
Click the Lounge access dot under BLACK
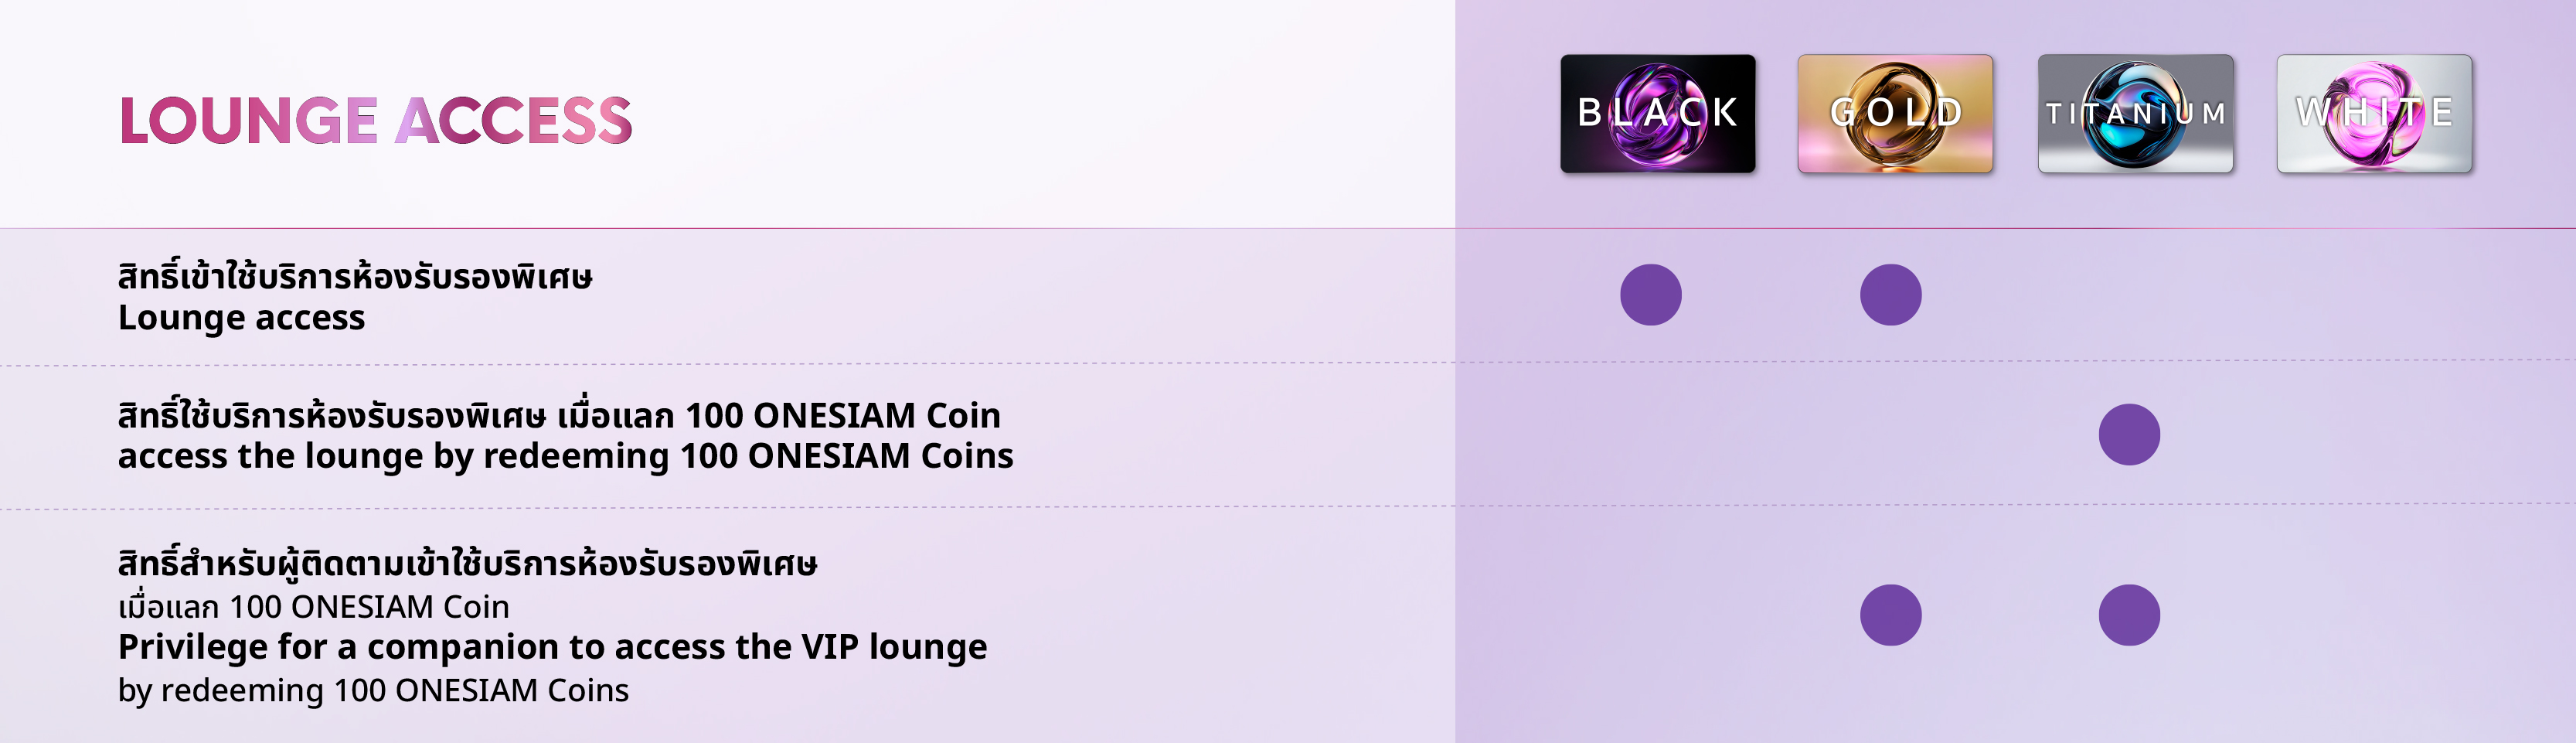pos(1650,295)
